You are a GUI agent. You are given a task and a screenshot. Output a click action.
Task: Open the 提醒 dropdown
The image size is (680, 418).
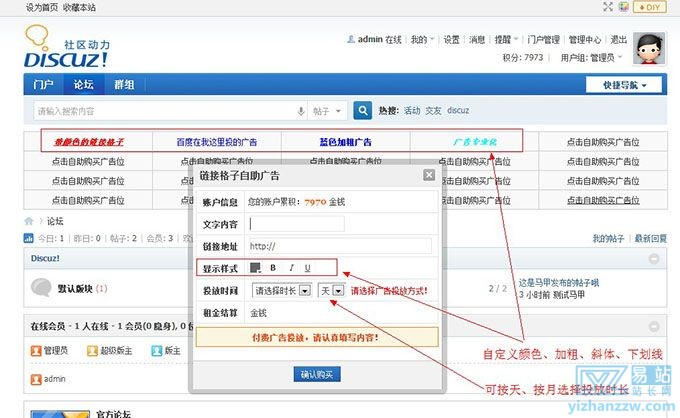click(x=506, y=39)
